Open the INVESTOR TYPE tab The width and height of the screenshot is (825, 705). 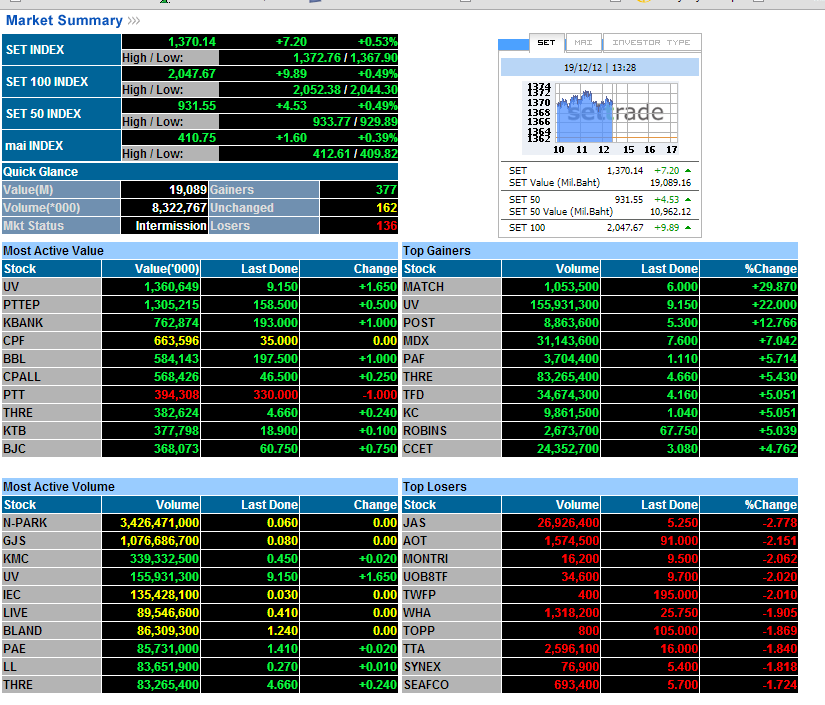tap(651, 43)
